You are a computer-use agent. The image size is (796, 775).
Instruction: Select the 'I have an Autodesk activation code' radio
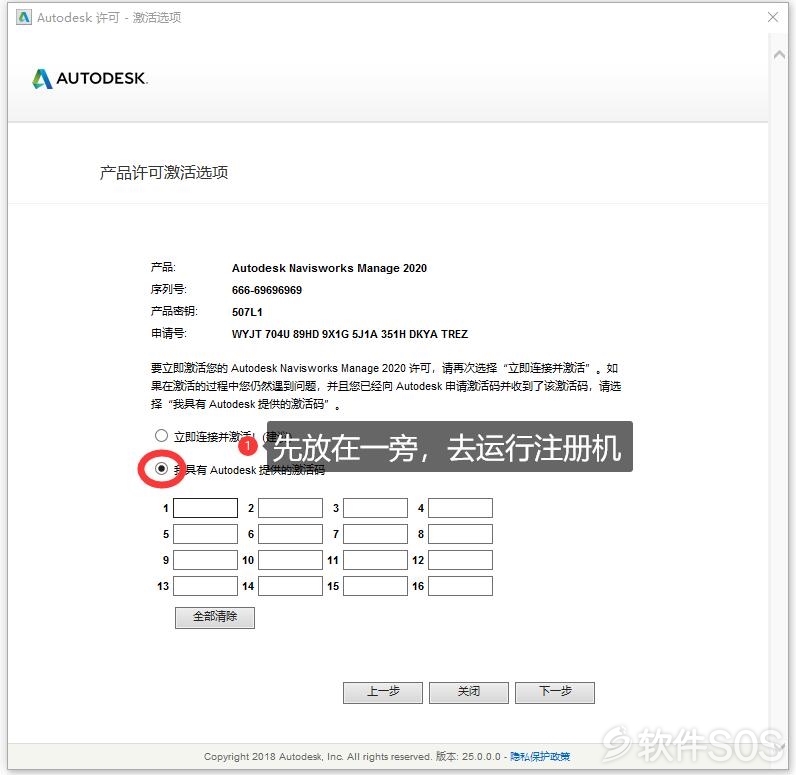point(161,468)
